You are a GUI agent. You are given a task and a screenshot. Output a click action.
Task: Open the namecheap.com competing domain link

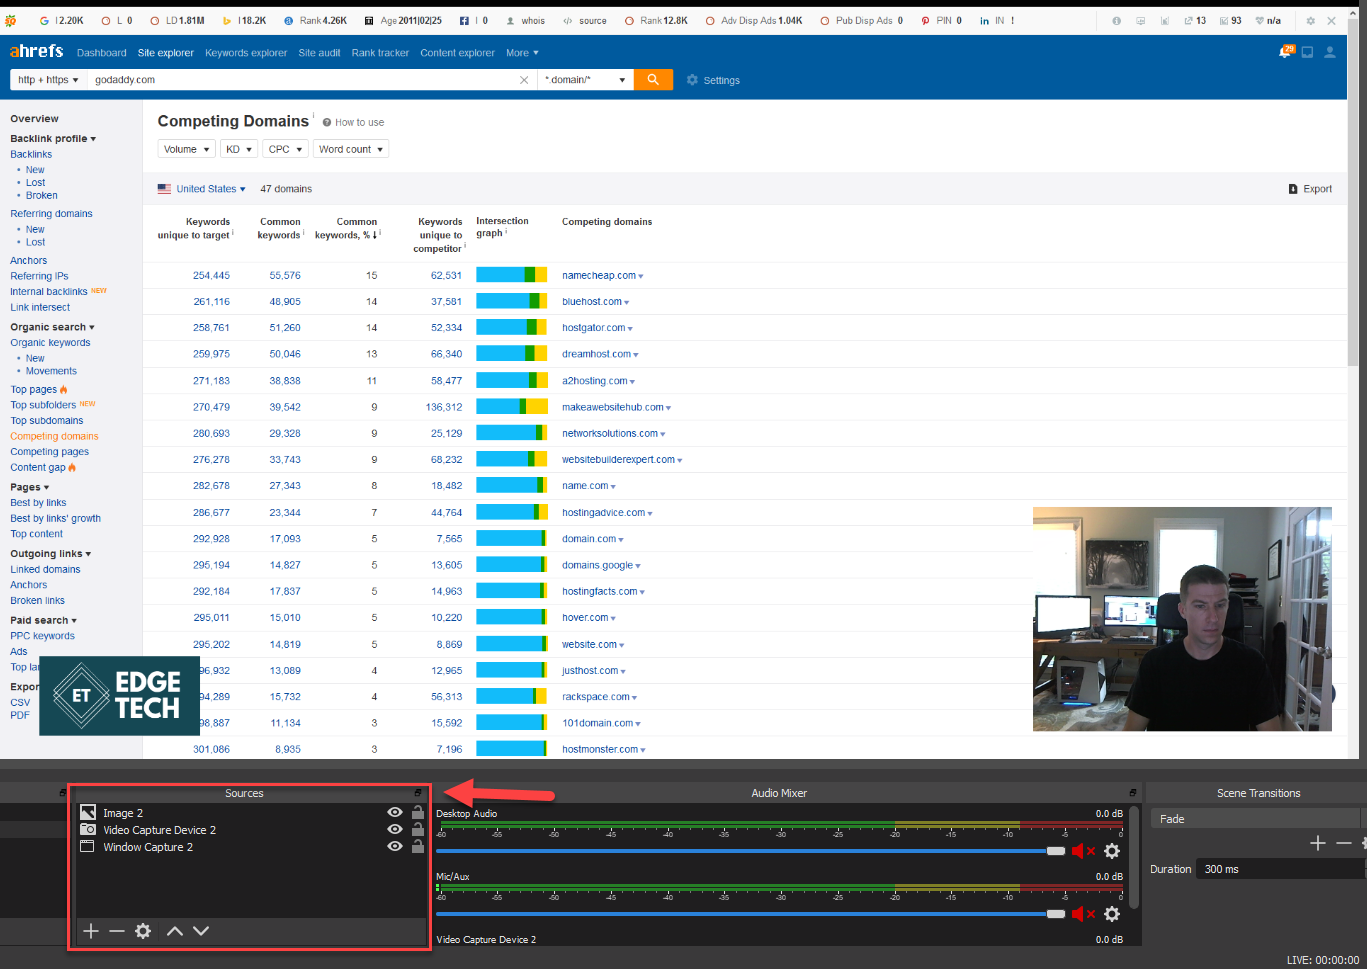click(x=598, y=276)
